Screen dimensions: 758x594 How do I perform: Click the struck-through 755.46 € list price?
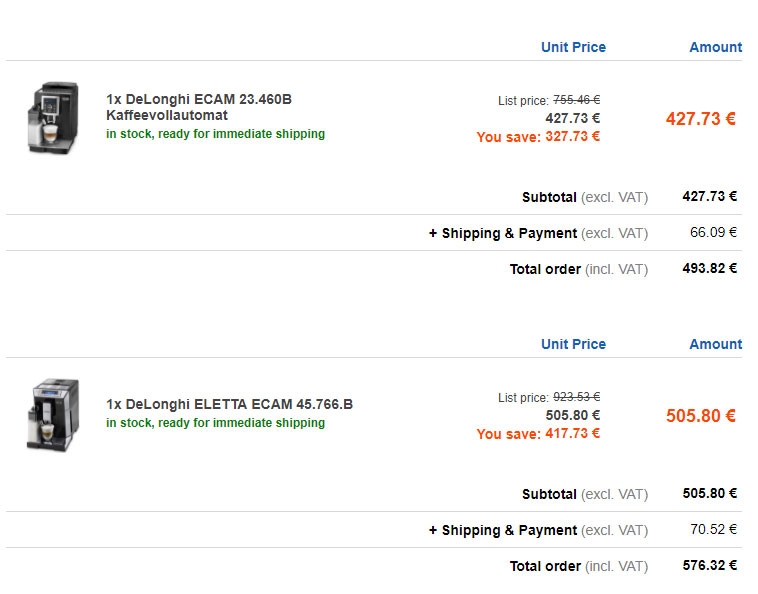point(576,100)
